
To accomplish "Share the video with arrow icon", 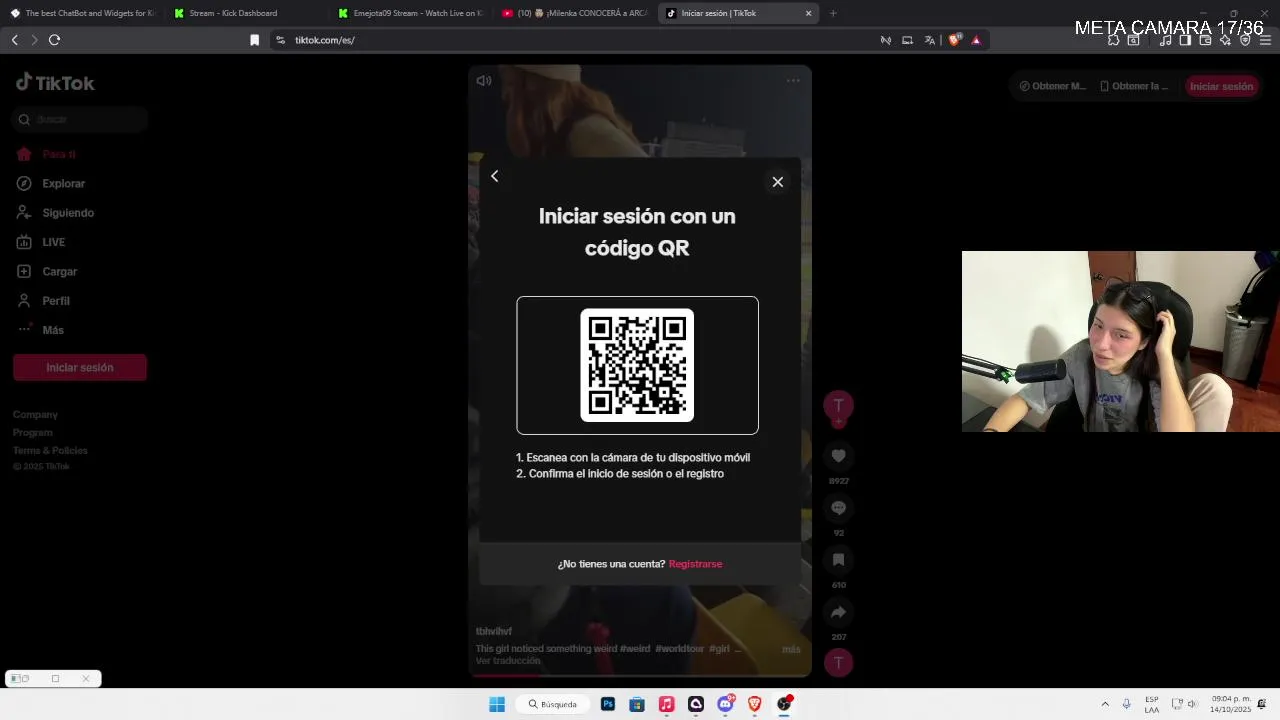I will click(838, 612).
